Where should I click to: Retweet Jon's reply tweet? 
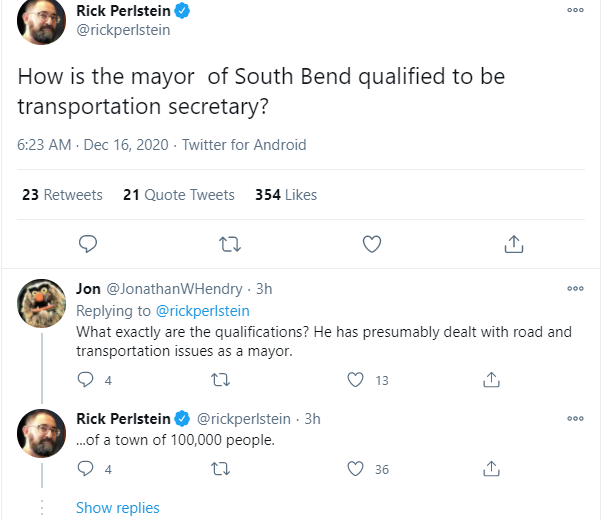coord(221,379)
